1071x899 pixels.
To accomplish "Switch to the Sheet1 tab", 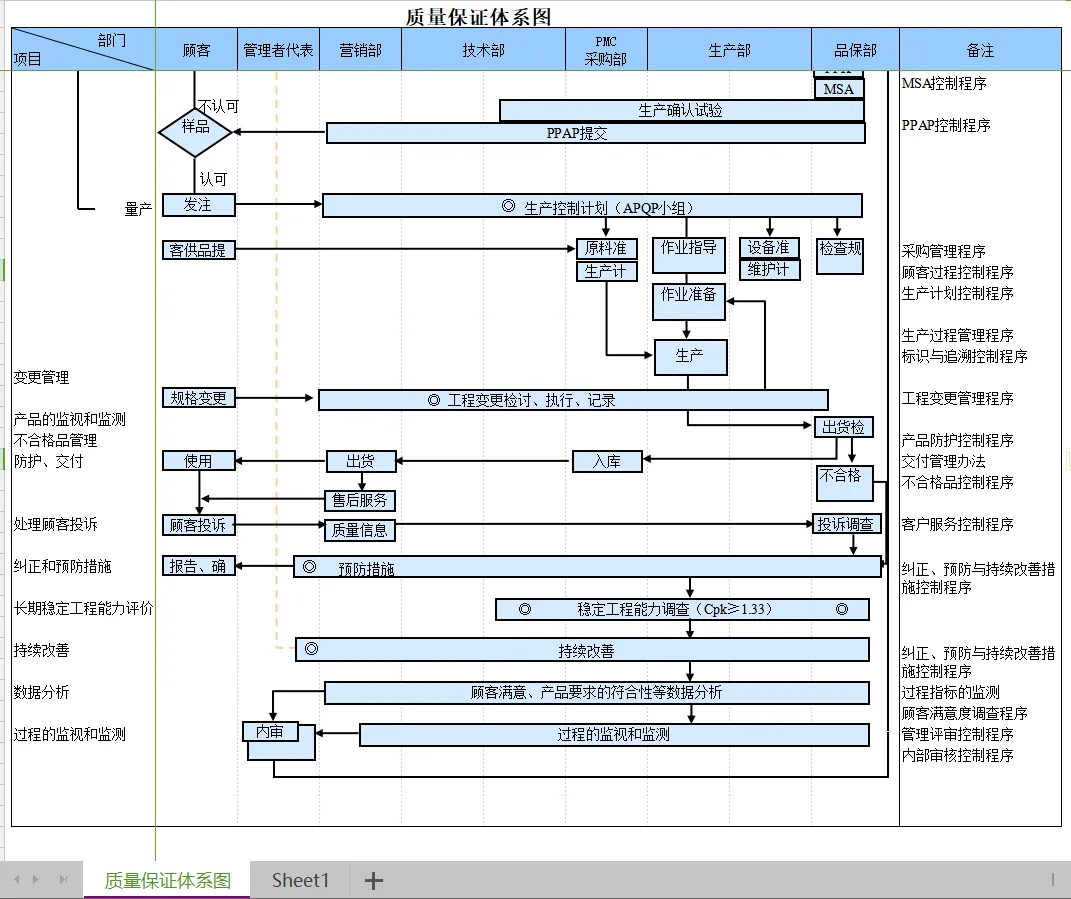I will 300,880.
